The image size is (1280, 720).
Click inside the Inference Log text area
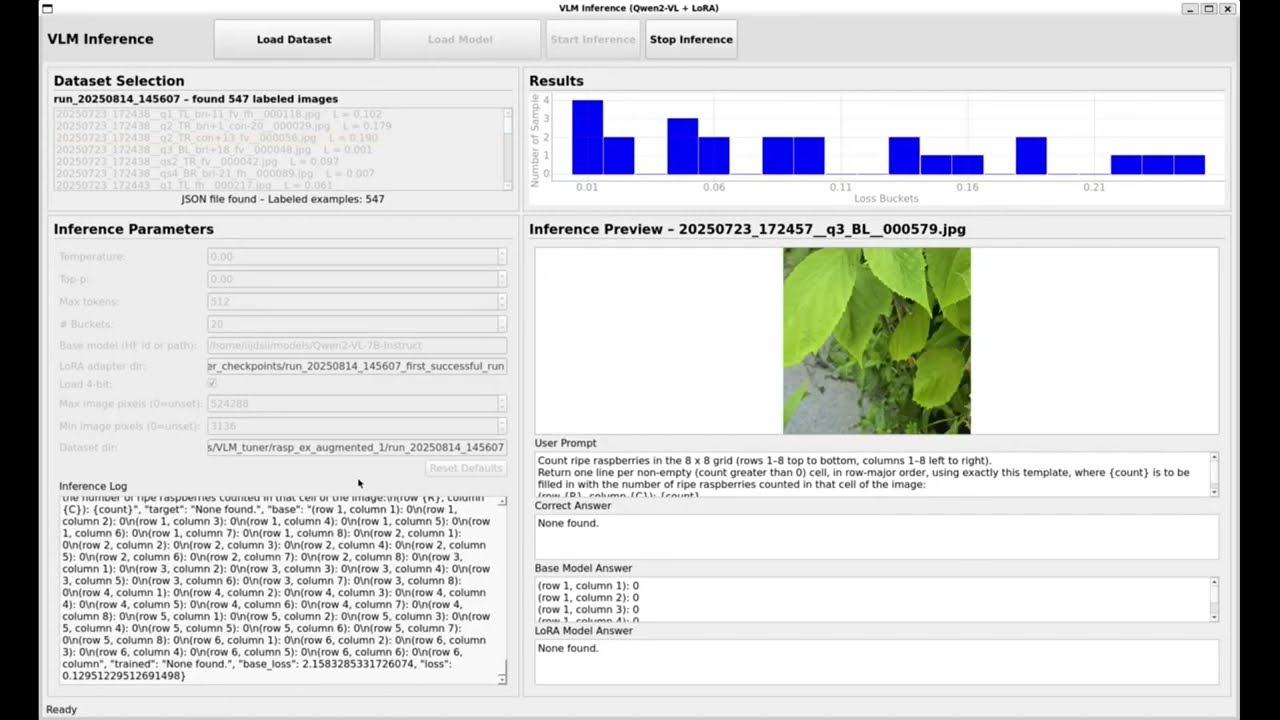[277, 590]
